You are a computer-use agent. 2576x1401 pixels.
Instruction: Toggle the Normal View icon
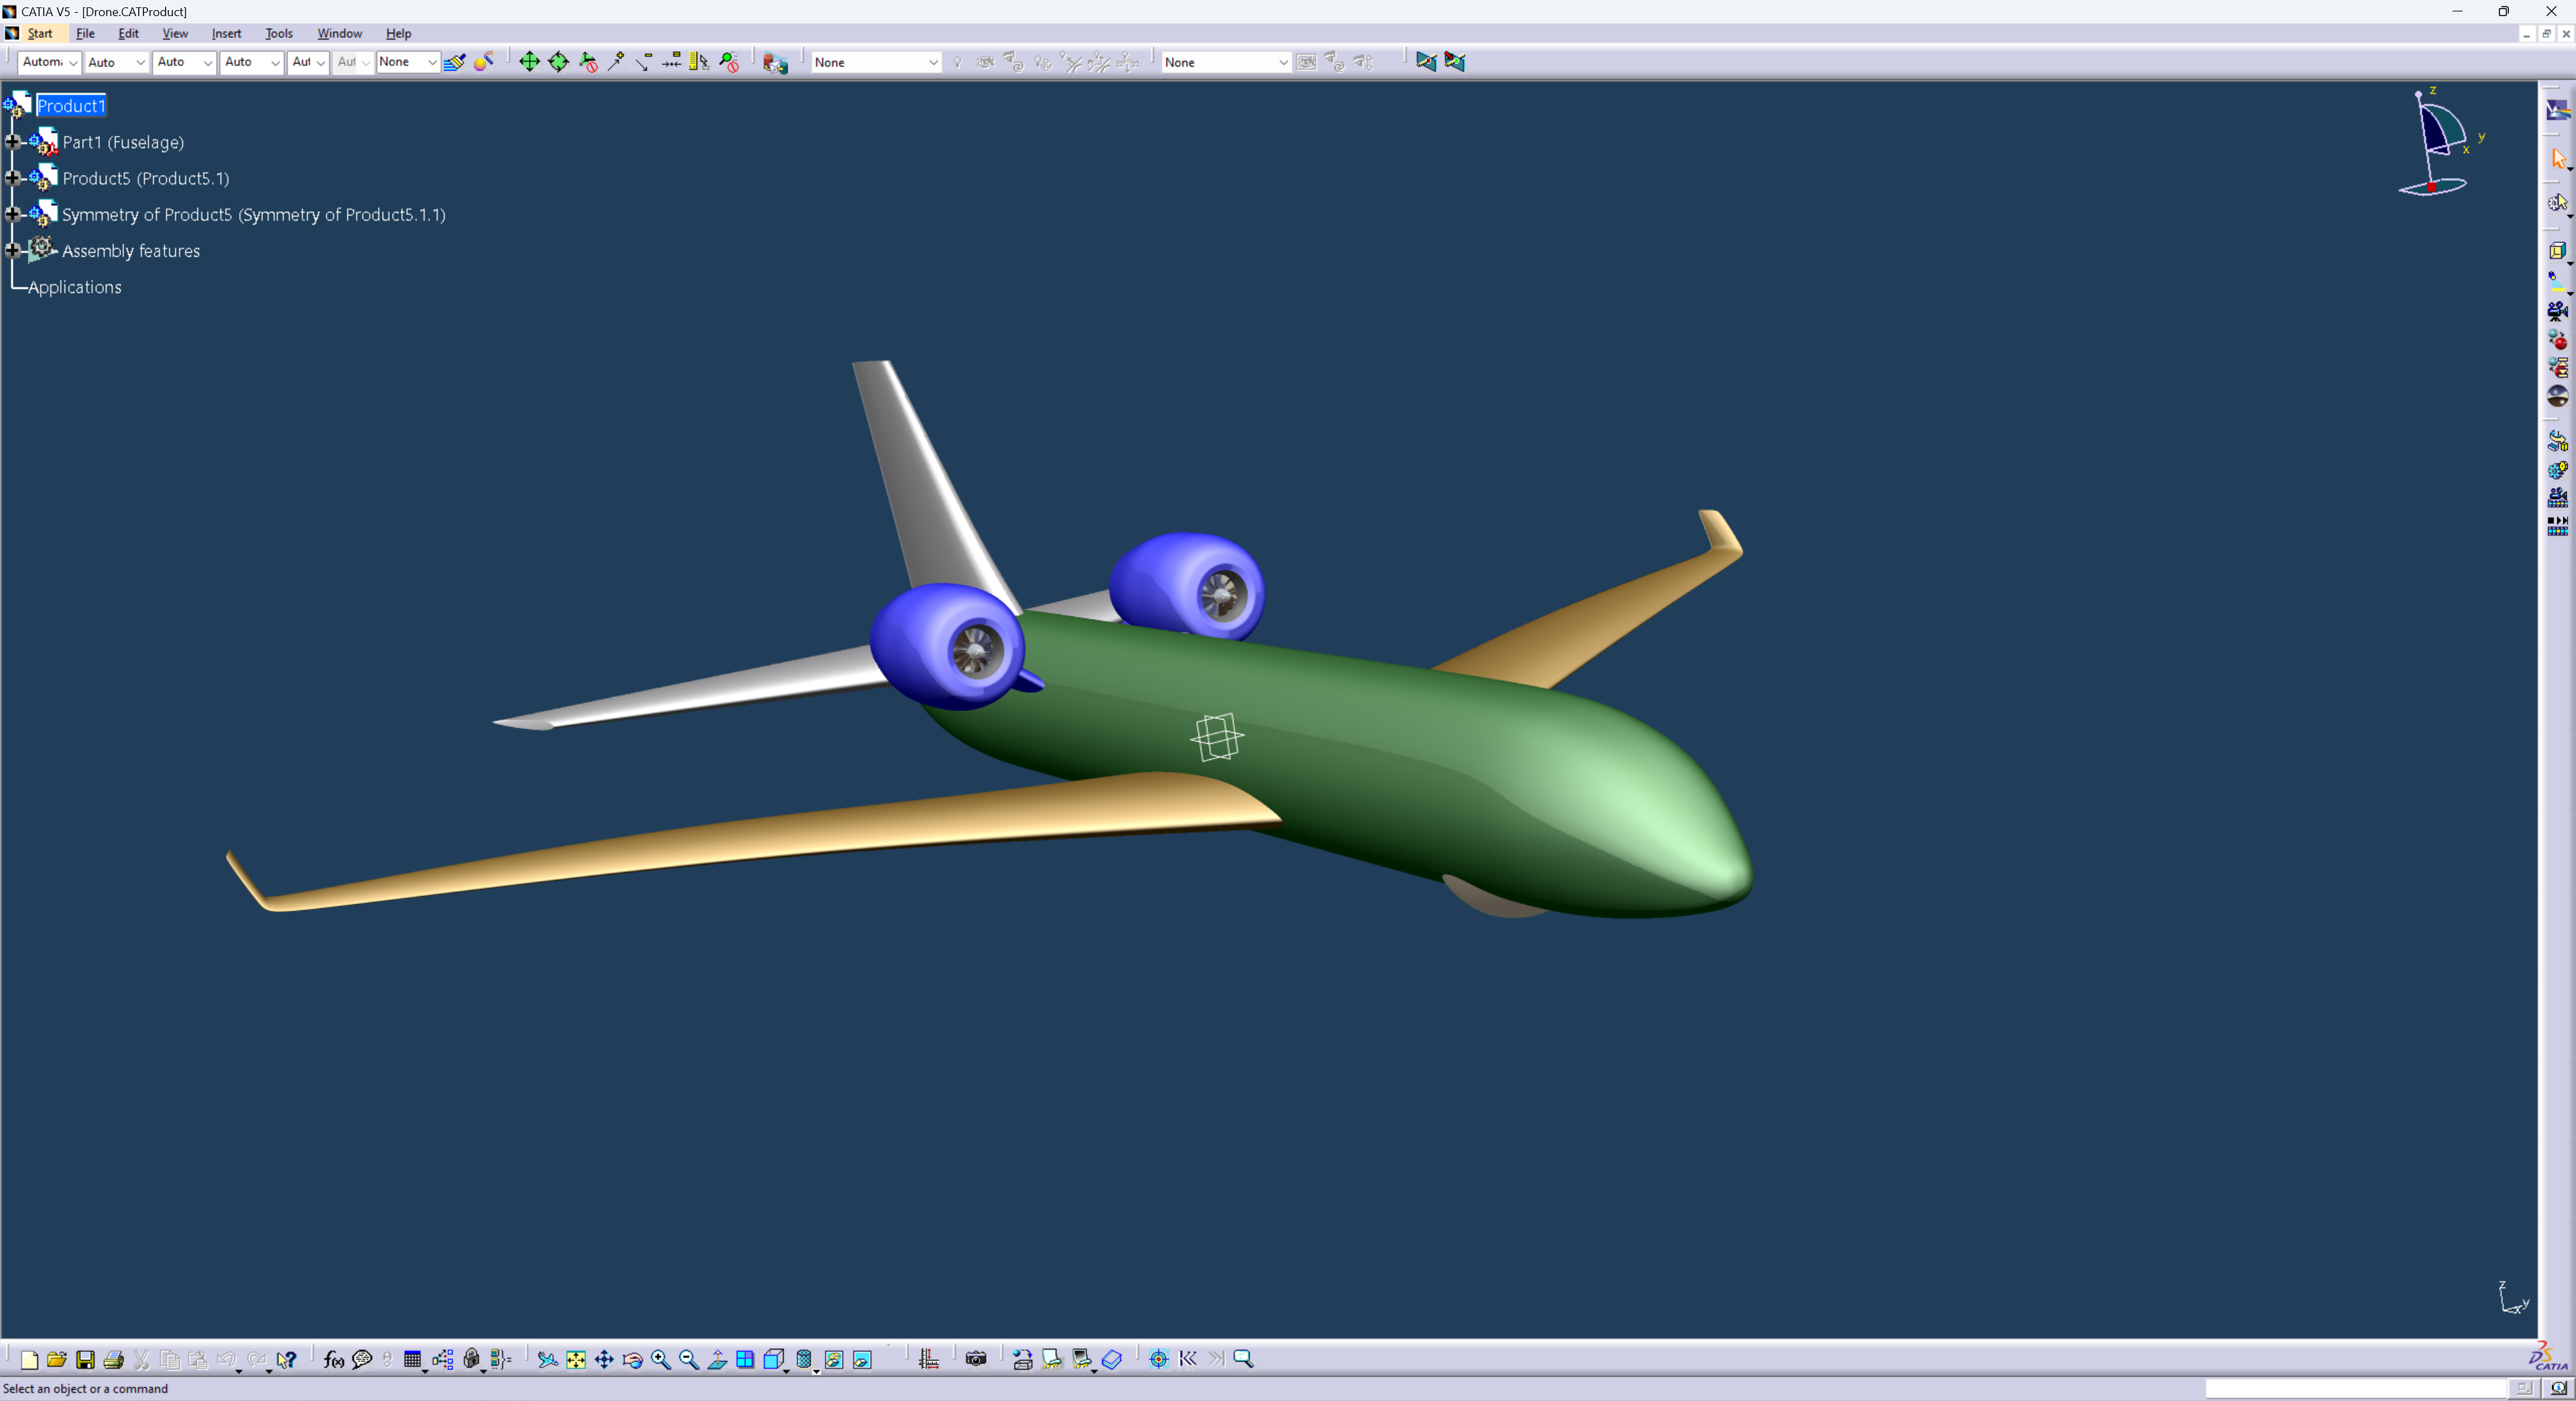click(717, 1359)
